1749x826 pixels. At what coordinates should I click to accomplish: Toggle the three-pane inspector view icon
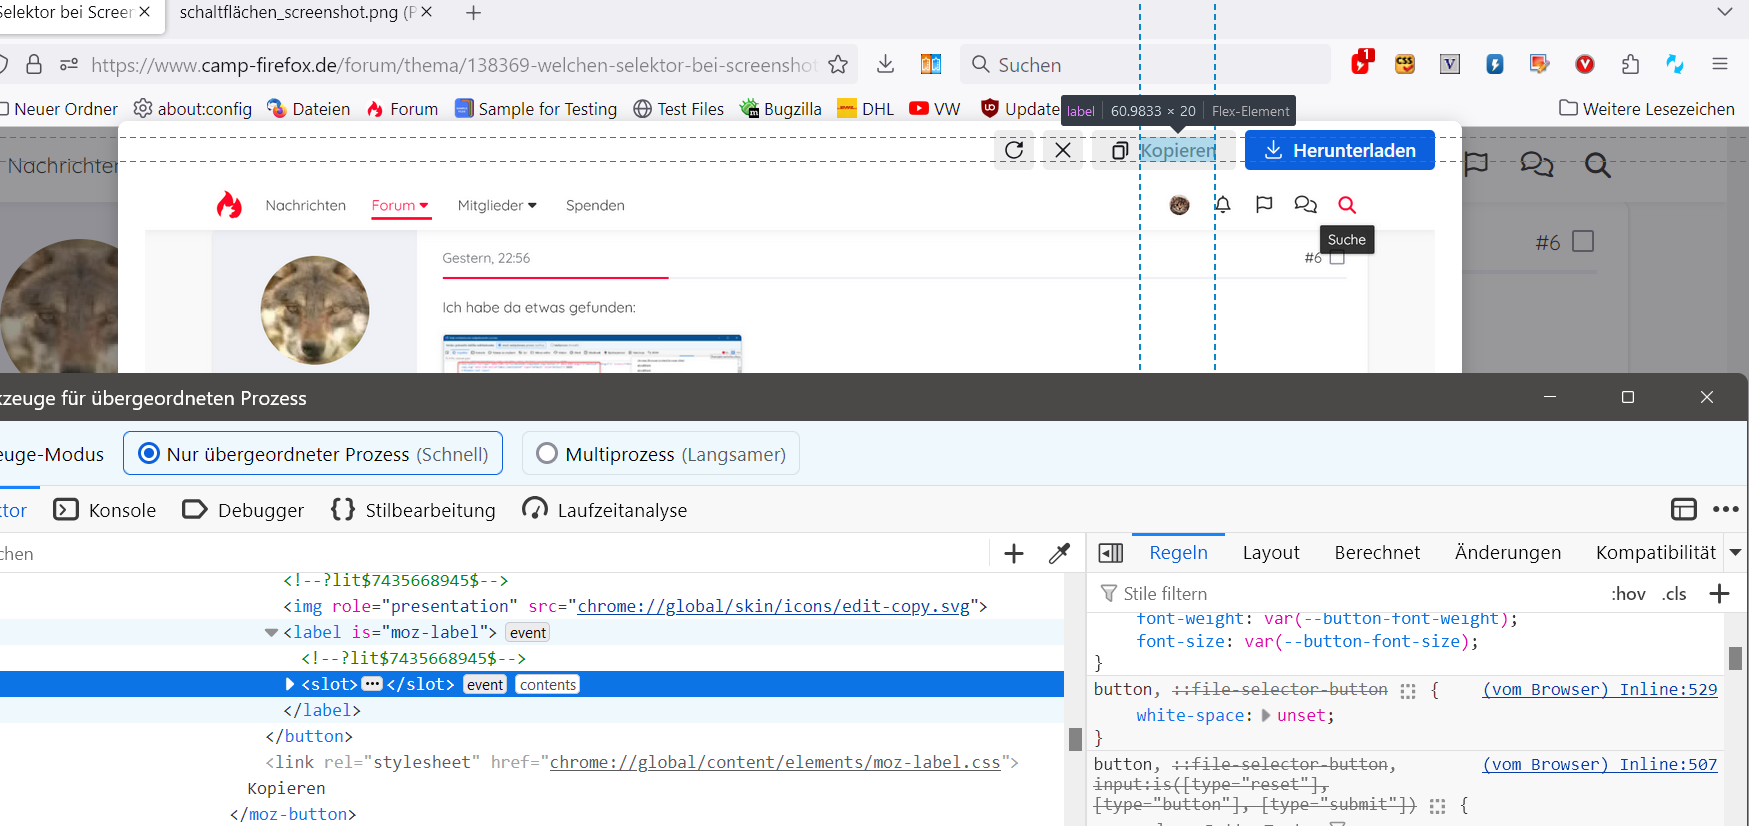coord(1111,553)
